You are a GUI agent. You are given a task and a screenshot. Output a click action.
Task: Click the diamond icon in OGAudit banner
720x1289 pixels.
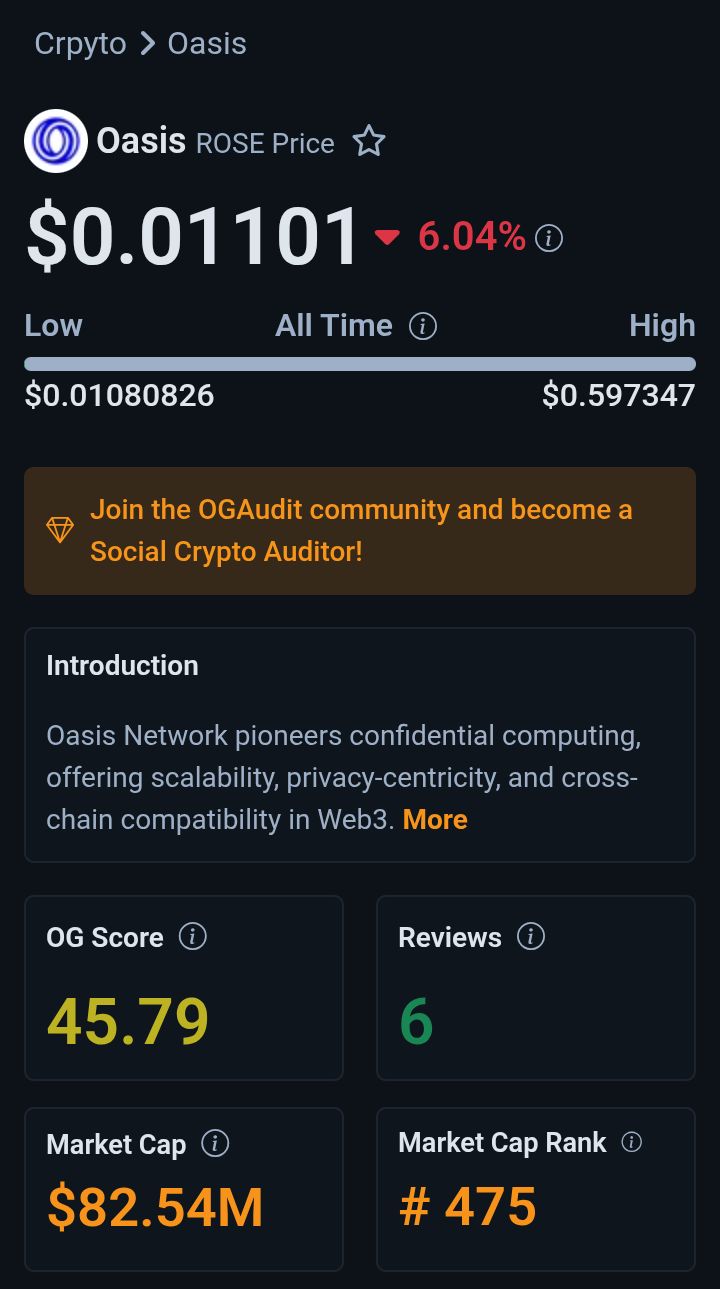(x=60, y=530)
